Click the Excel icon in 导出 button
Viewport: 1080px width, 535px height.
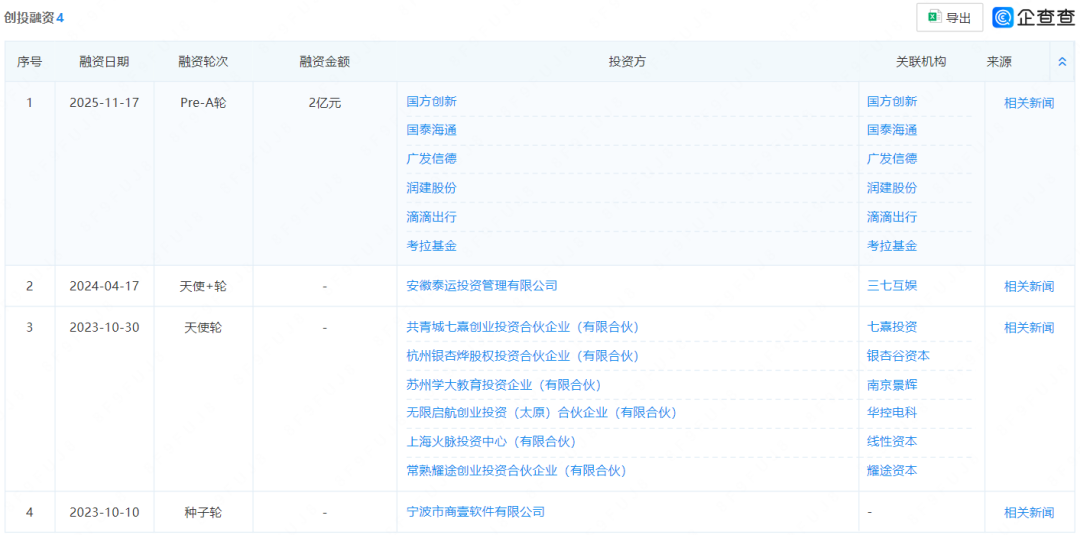pyautogui.click(x=935, y=18)
